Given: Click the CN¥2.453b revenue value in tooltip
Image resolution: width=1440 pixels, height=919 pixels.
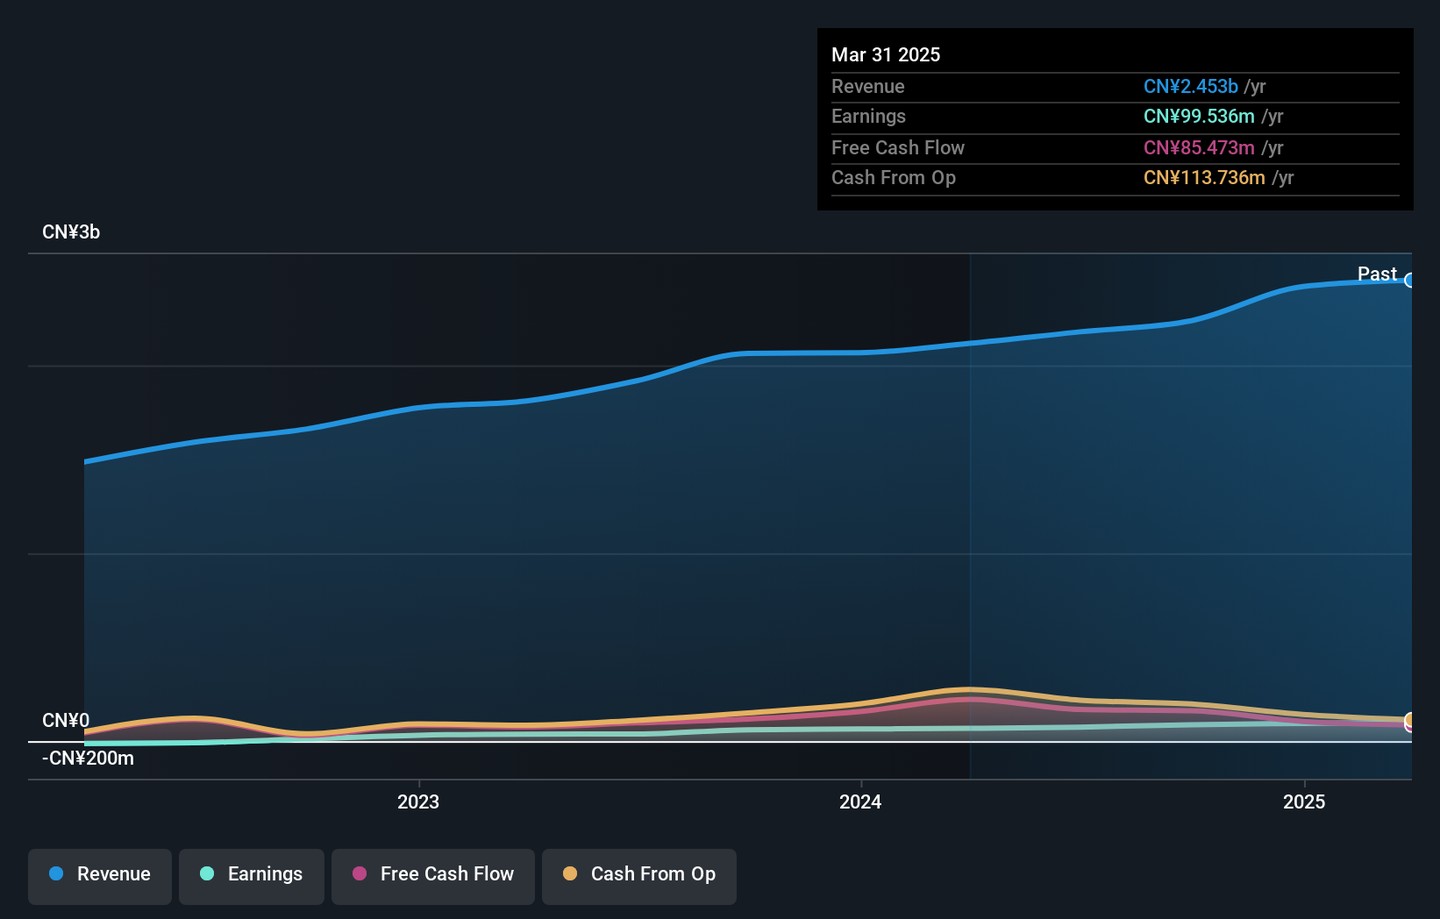Looking at the screenshot, I should (1190, 87).
